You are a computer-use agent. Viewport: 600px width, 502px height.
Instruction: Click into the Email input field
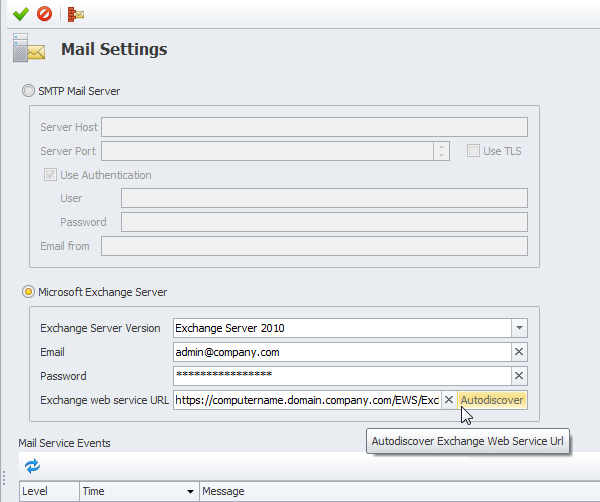(x=340, y=352)
